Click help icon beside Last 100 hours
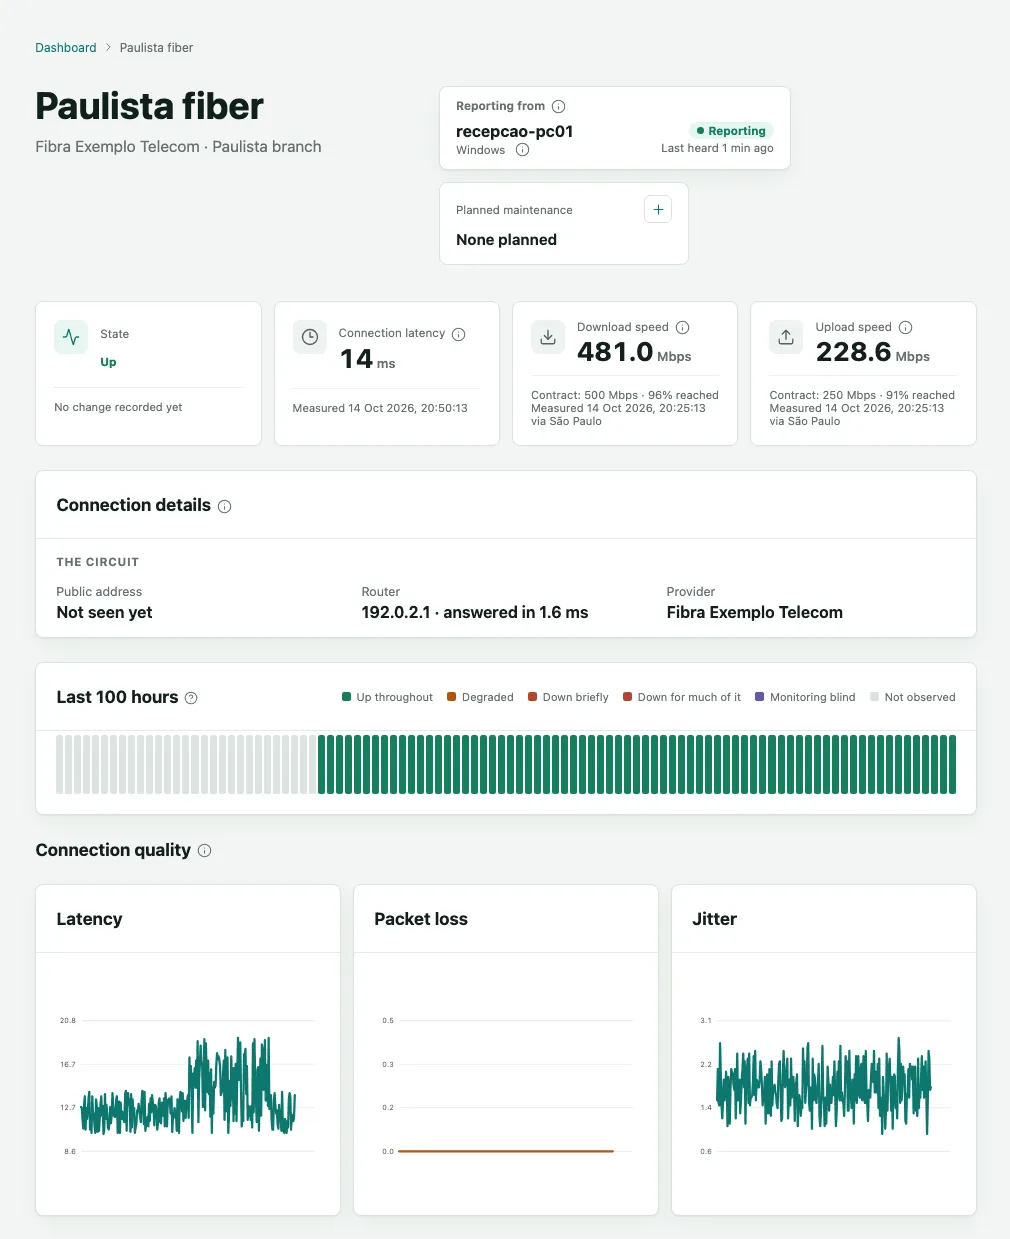This screenshot has width=1010, height=1239. 191,698
